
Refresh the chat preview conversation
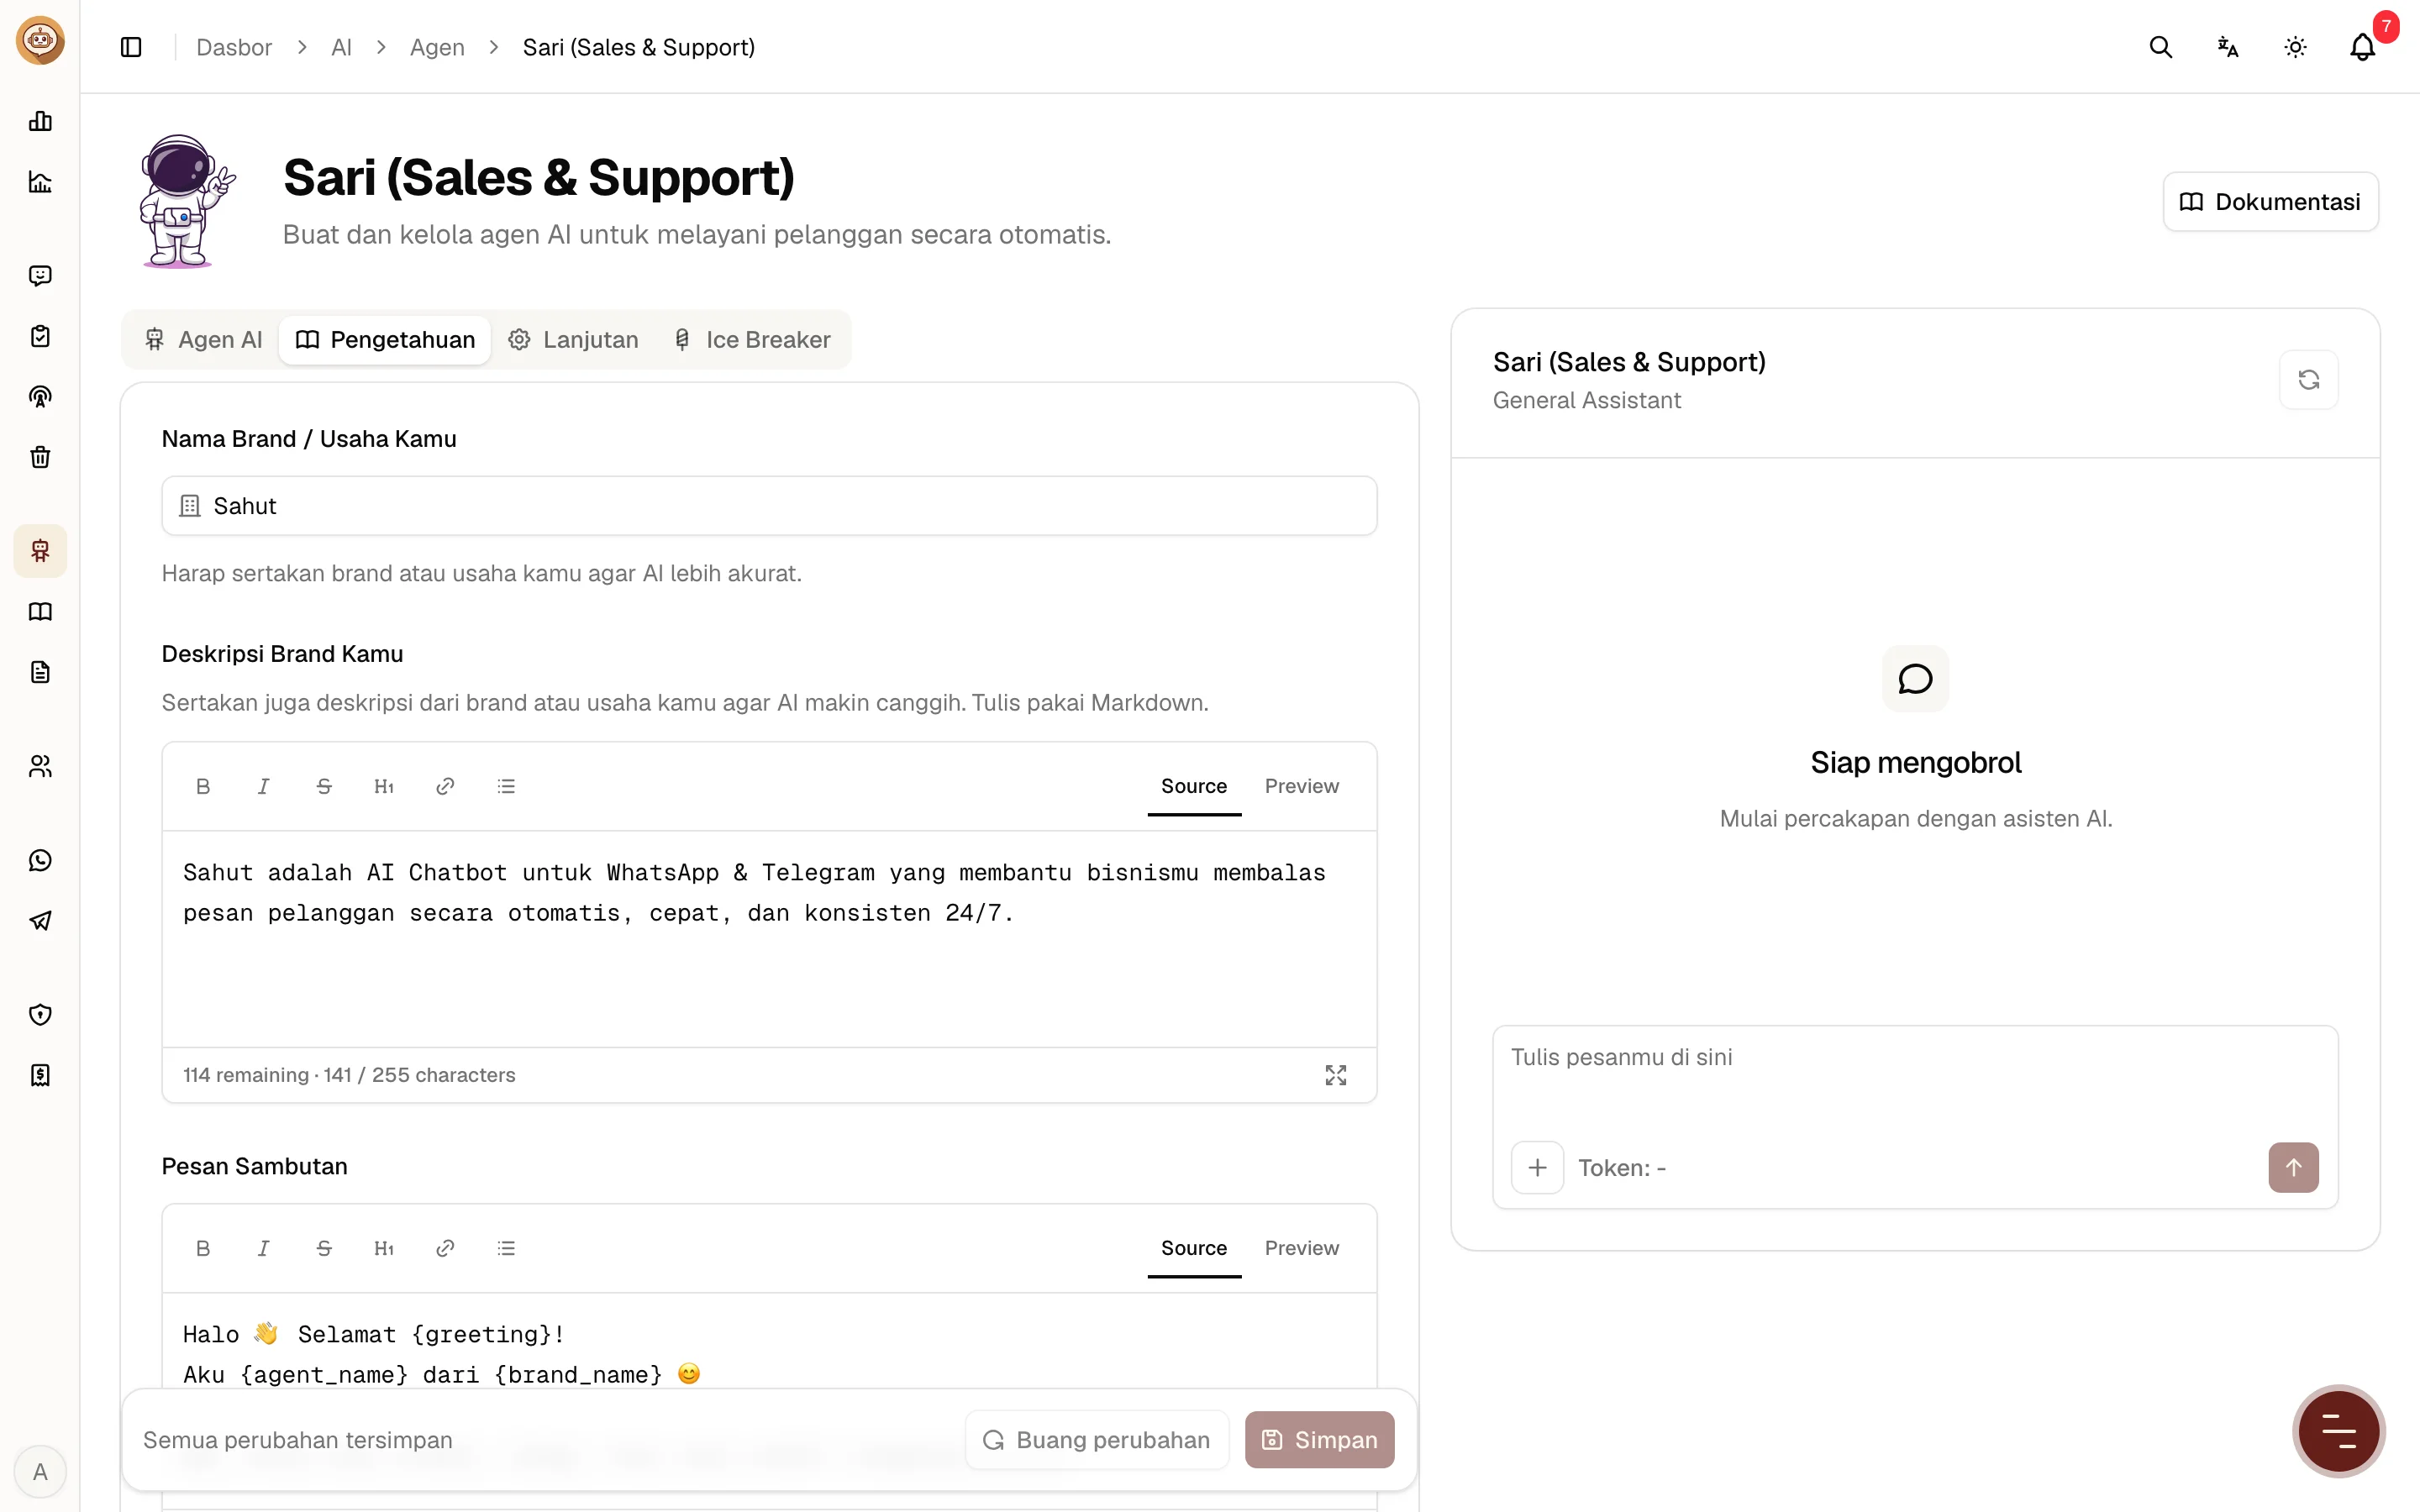2308,380
